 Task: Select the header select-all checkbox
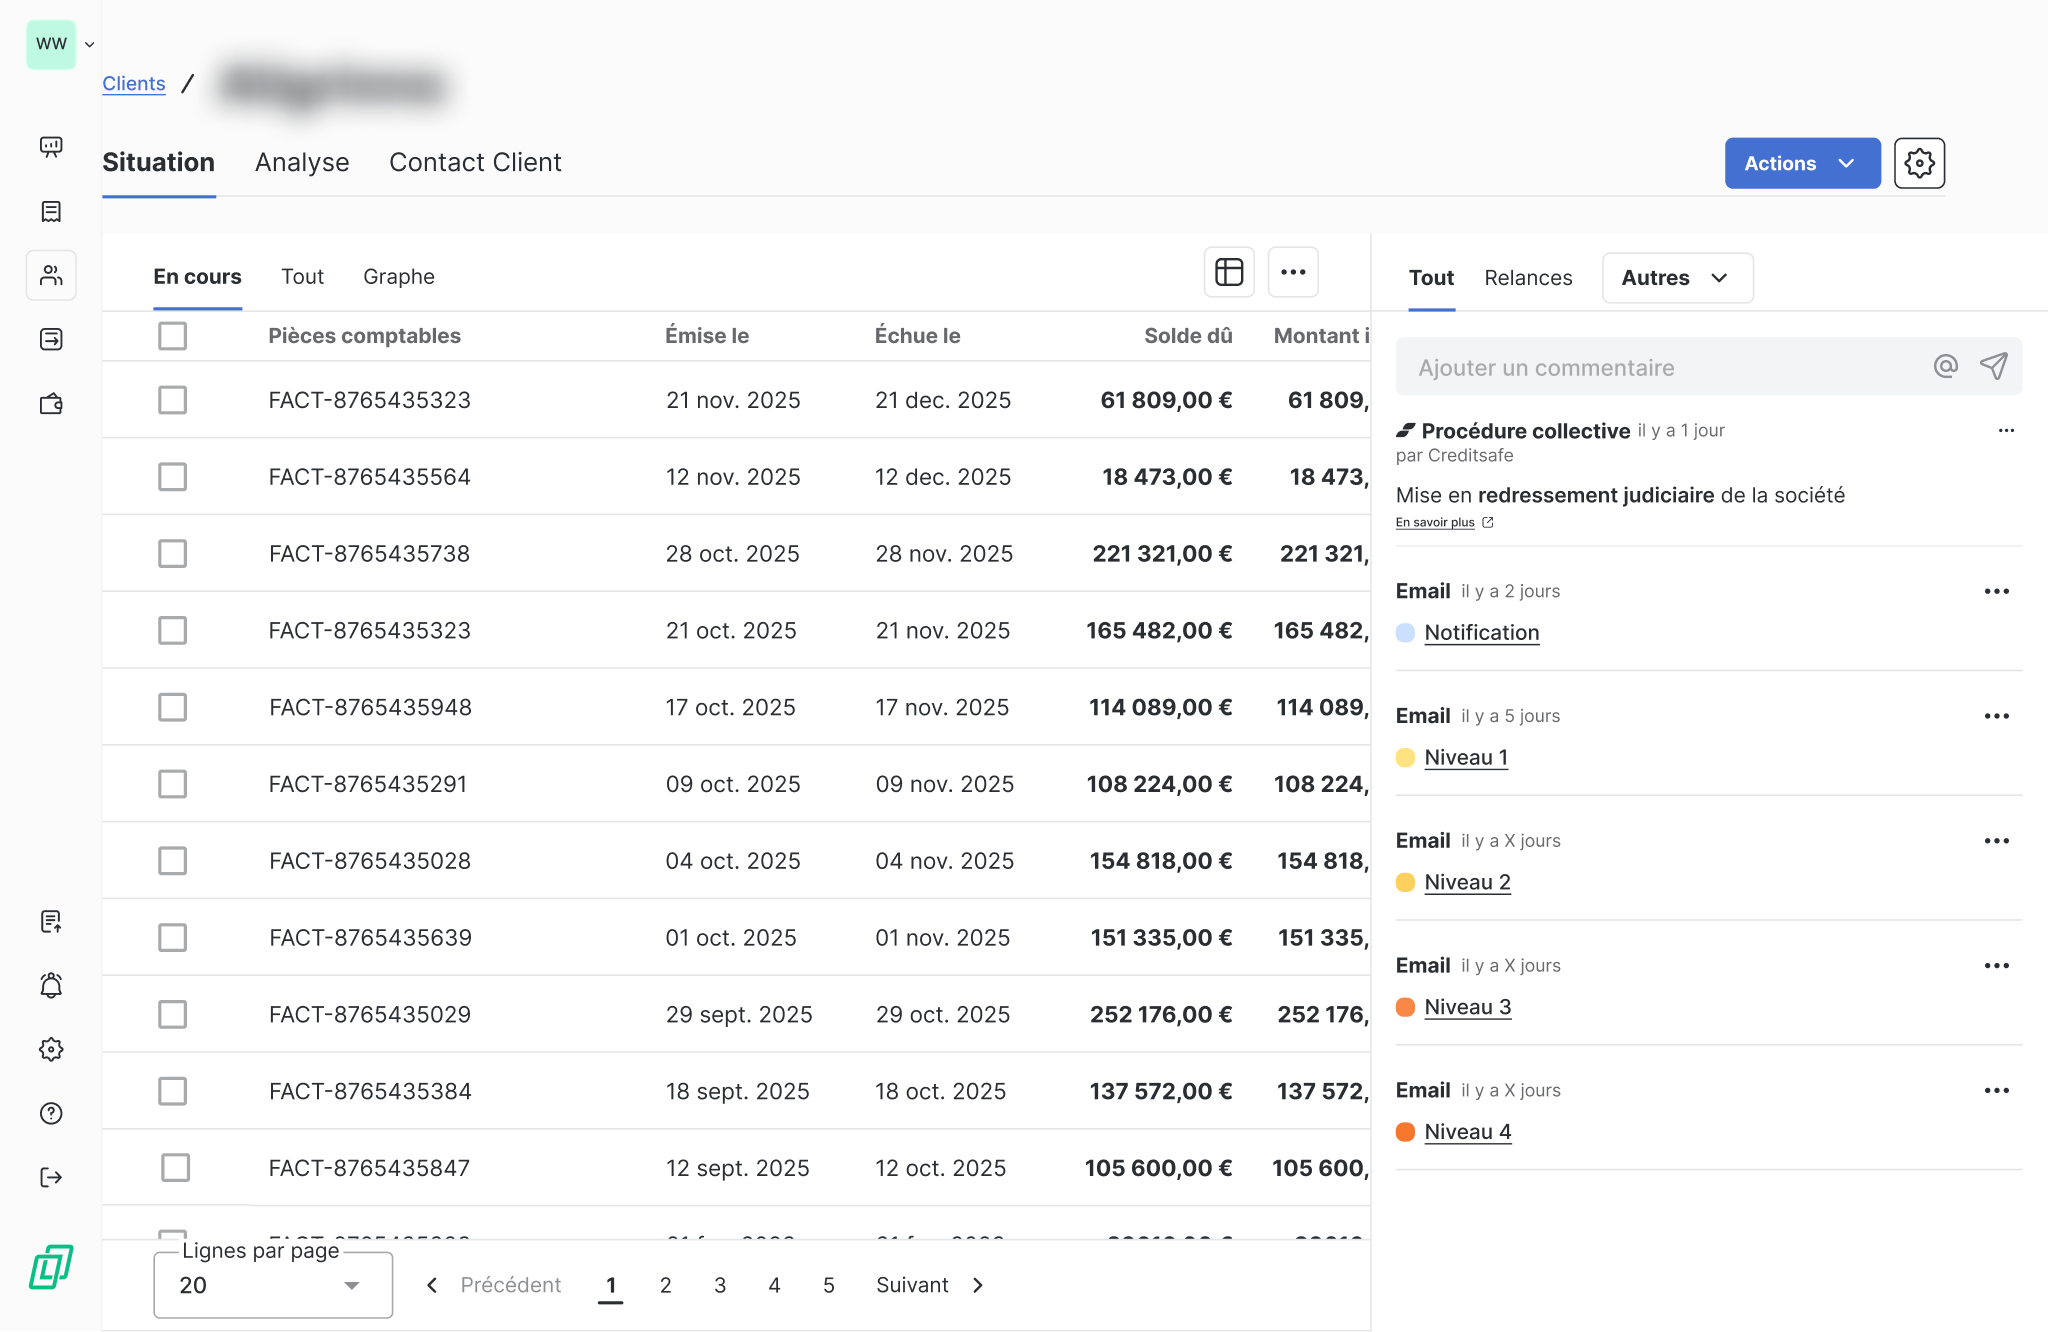pyautogui.click(x=172, y=336)
